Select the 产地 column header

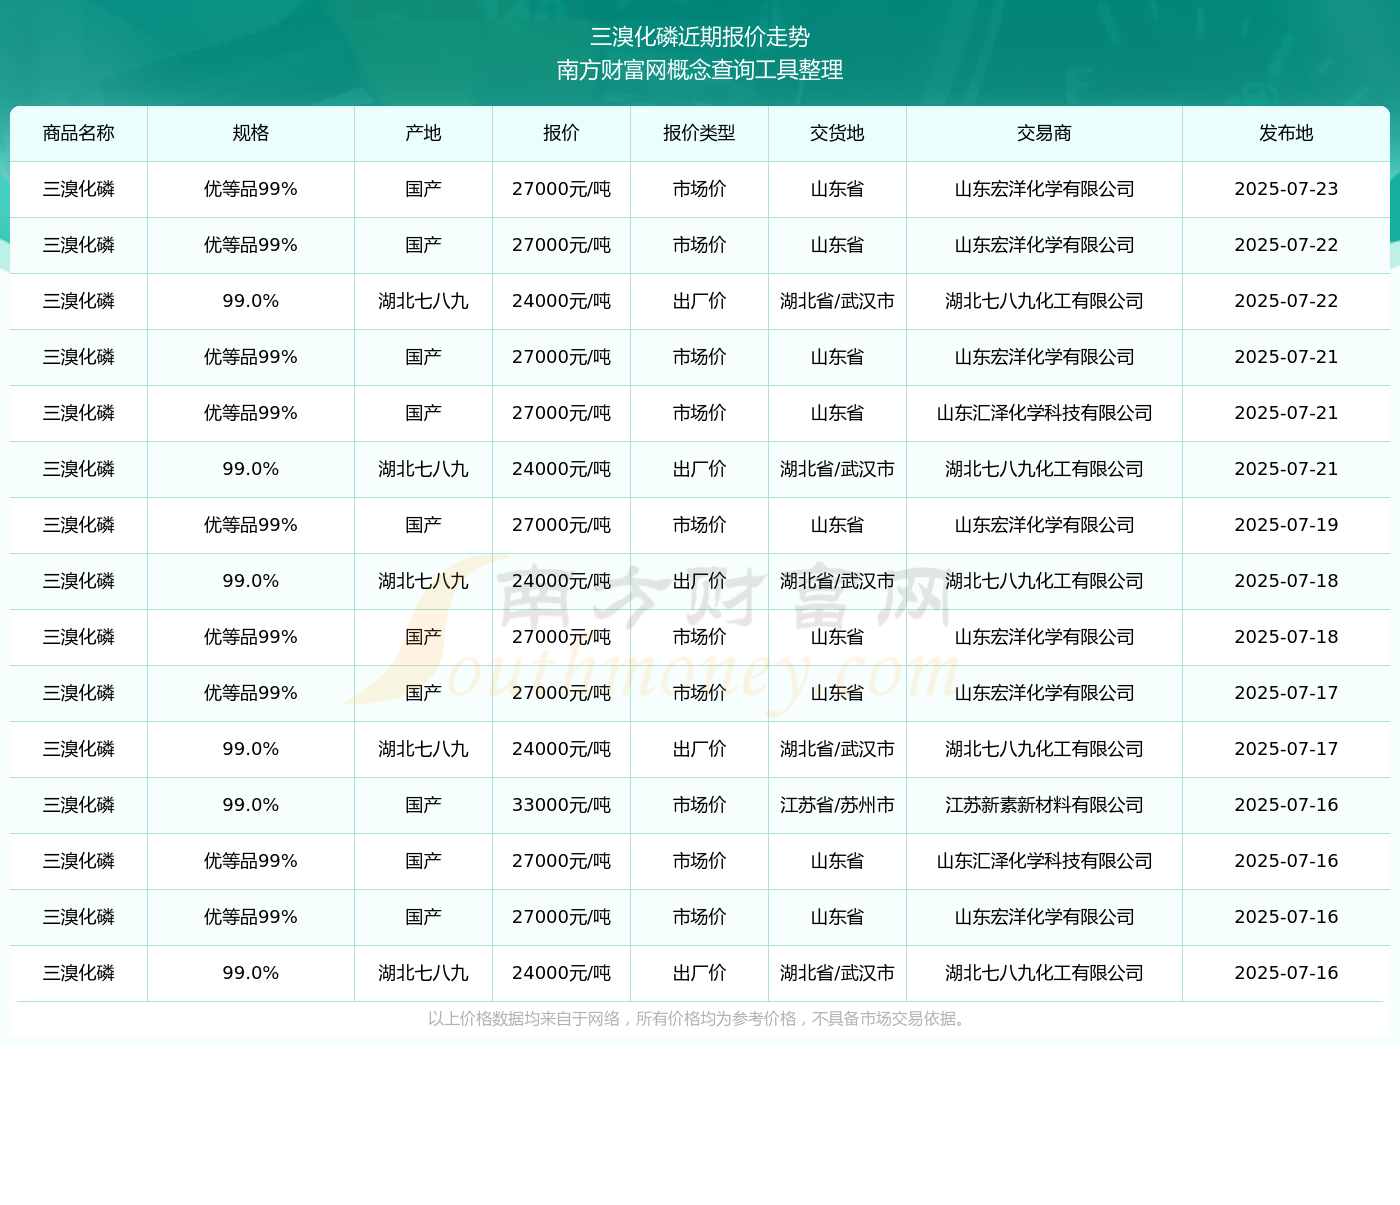tap(424, 133)
